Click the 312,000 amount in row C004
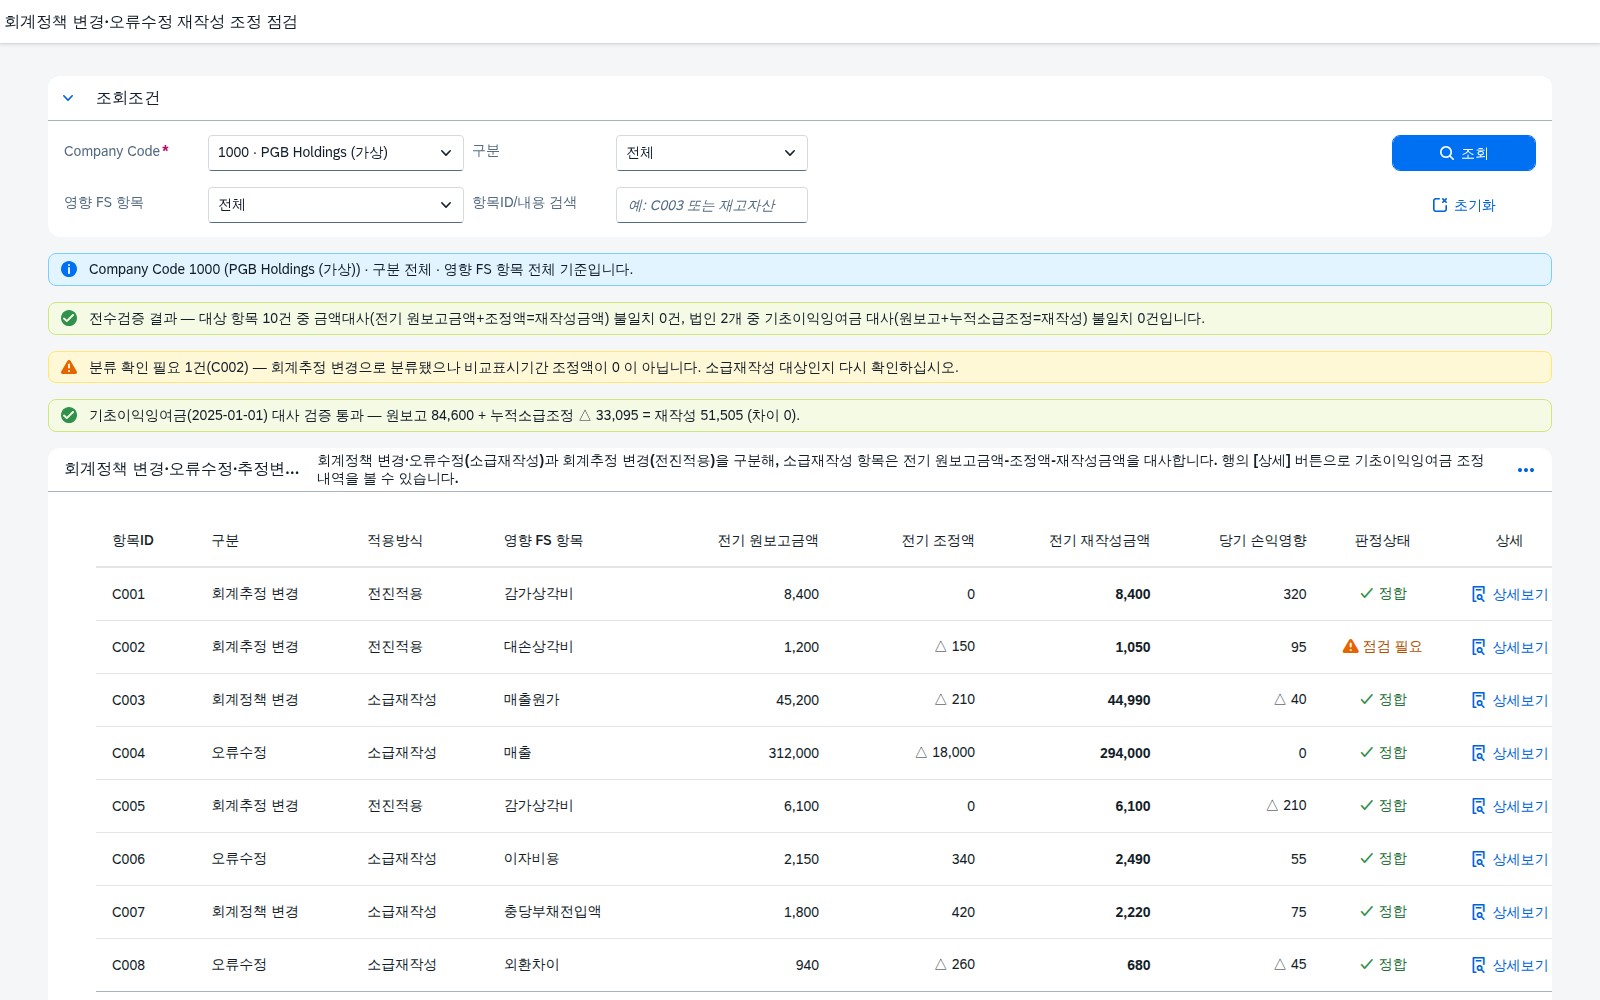Viewport: 1600px width, 1000px height. 794,753
